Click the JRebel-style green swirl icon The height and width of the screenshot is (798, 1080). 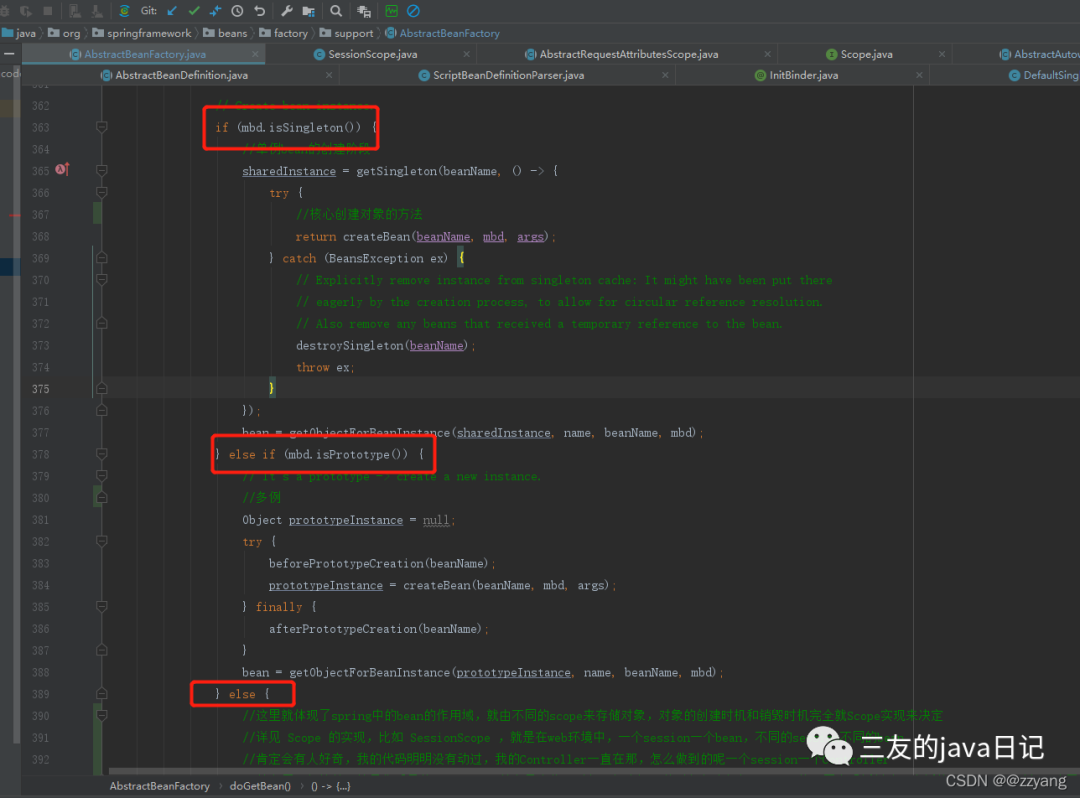pyautogui.click(x=124, y=11)
